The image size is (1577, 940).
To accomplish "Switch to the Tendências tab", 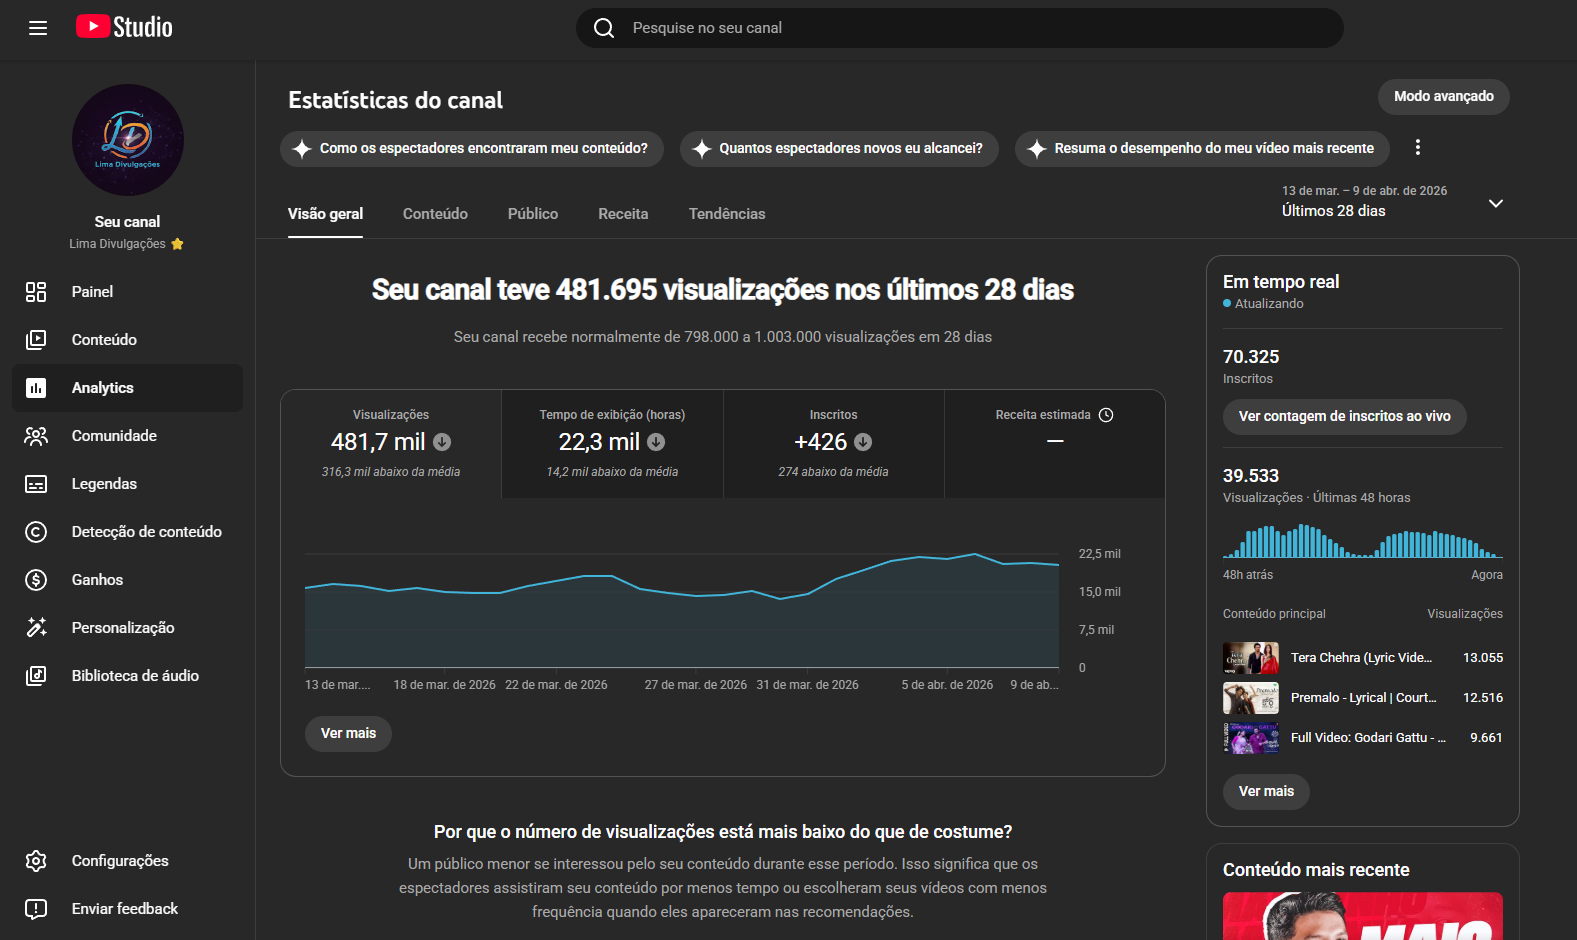I will pos(726,214).
